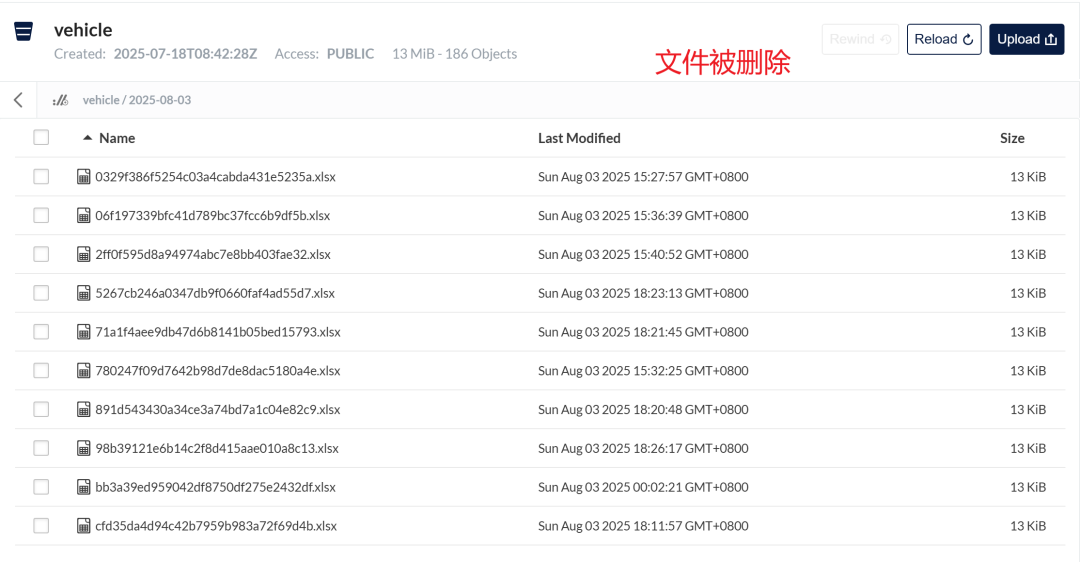Screen dimensions: 1080x562
Task: Click the Reload button
Action: click(x=944, y=39)
